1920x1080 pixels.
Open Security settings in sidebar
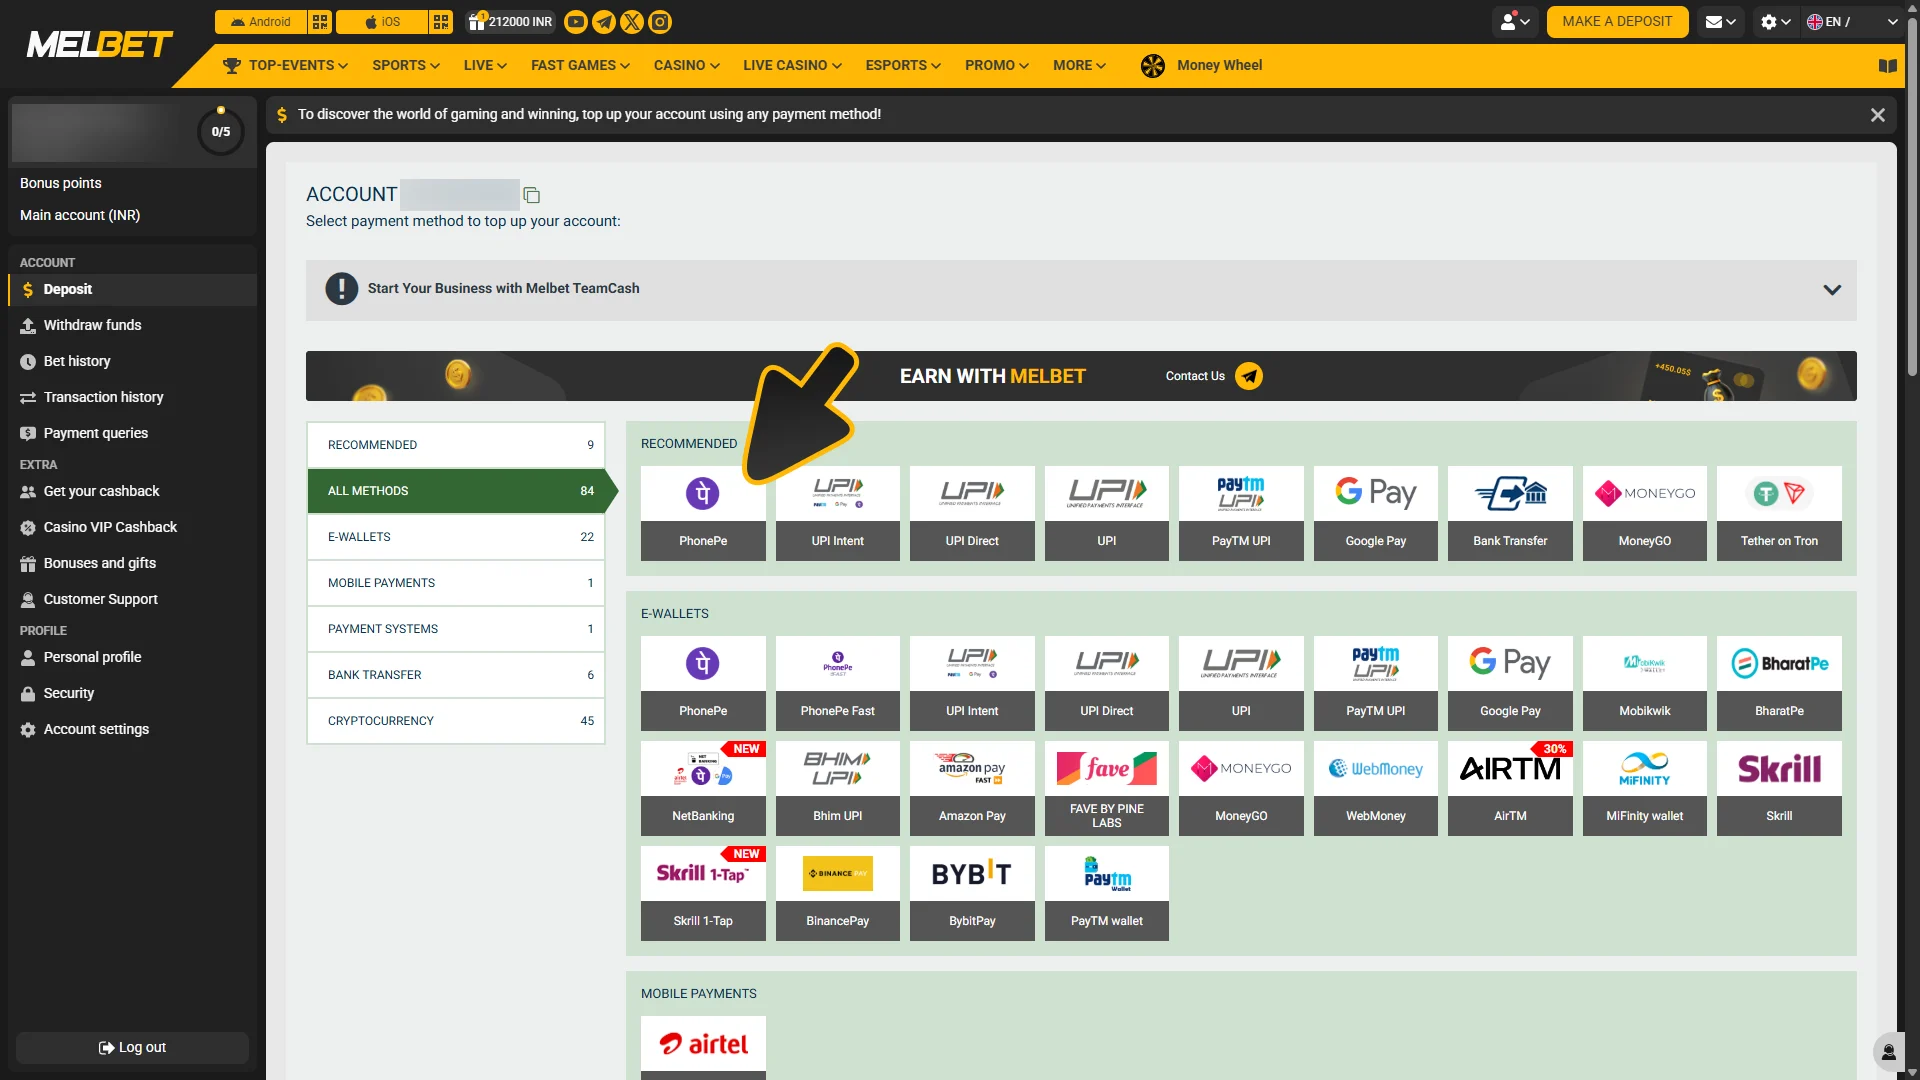pyautogui.click(x=132, y=693)
